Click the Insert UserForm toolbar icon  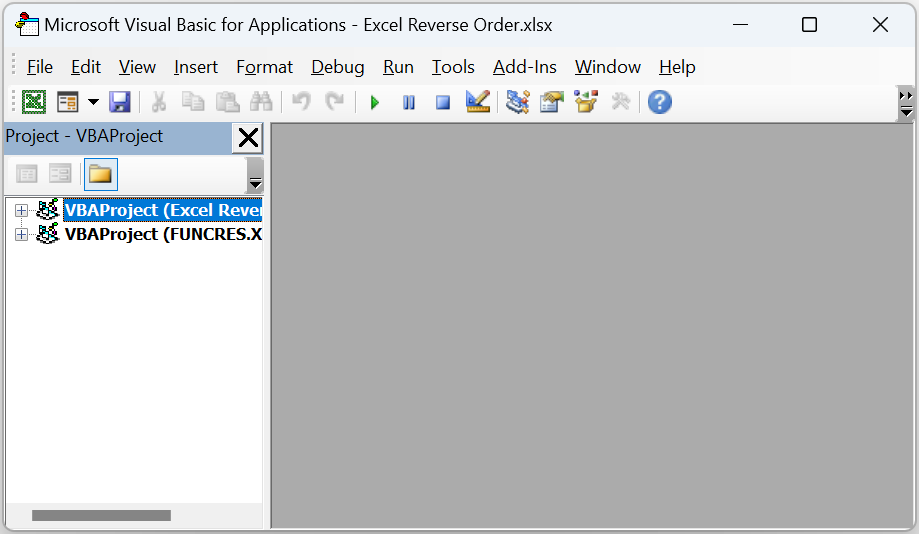(x=67, y=102)
